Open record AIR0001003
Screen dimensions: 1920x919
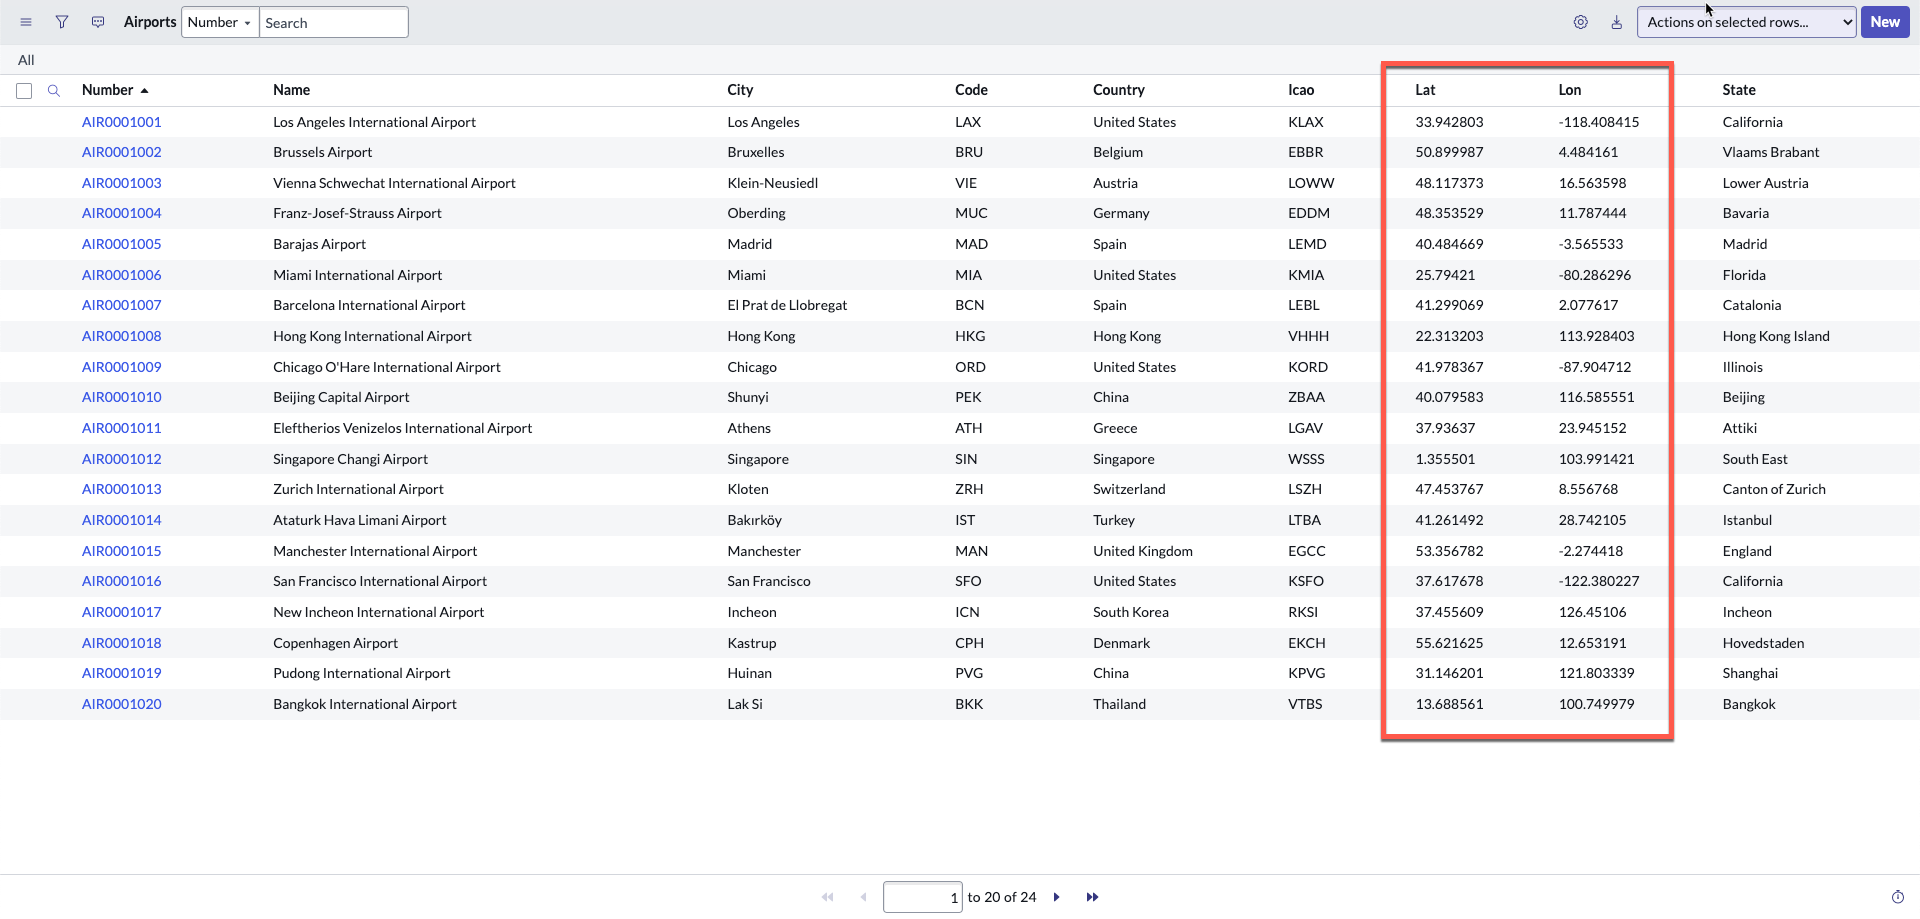point(122,183)
